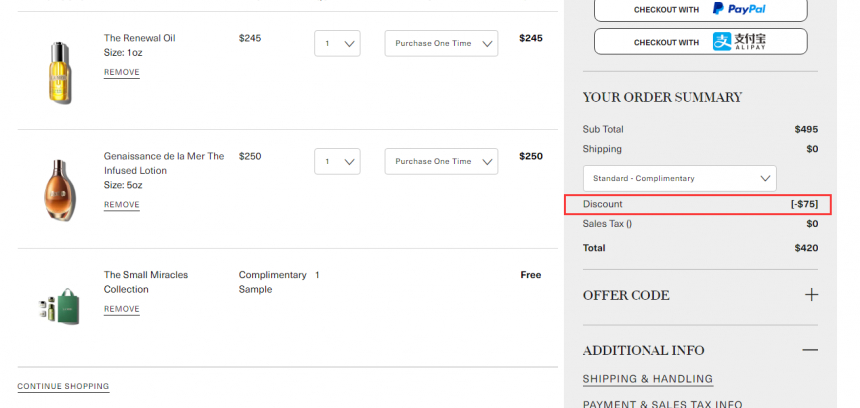The height and width of the screenshot is (408, 860).
Task: Collapse Additional Info with minus icon
Action: pyautogui.click(x=810, y=350)
